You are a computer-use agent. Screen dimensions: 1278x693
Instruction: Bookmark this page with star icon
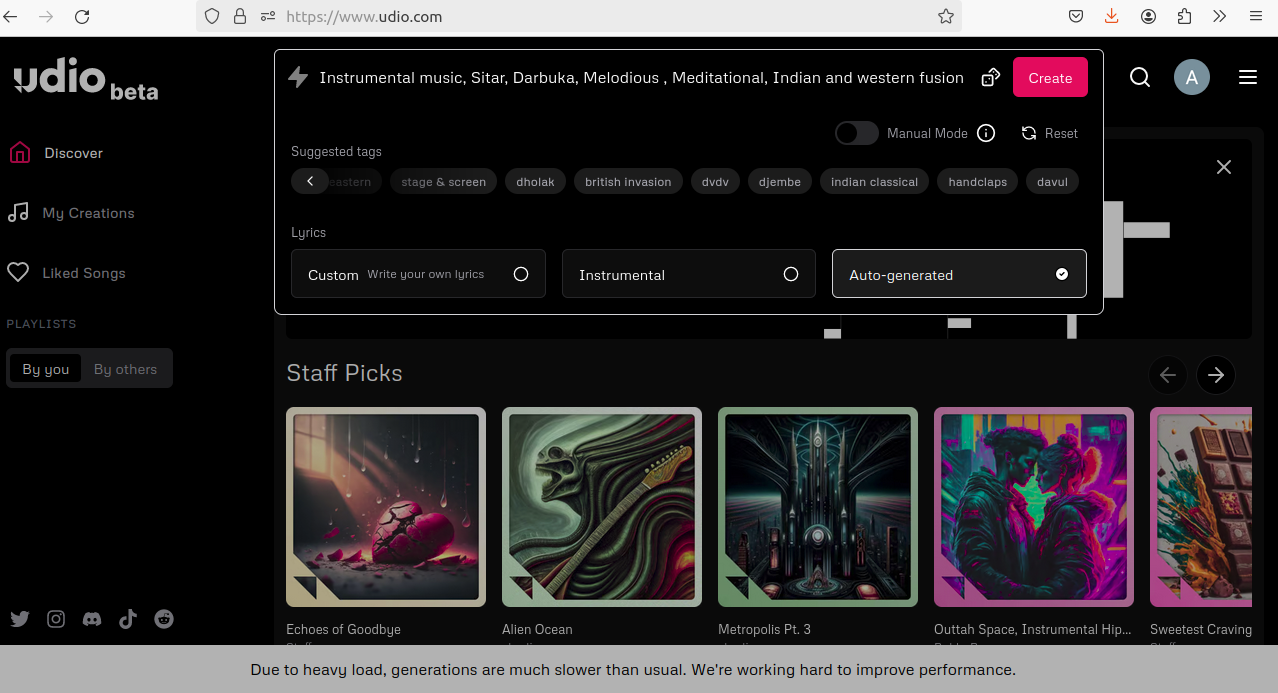coord(945,16)
